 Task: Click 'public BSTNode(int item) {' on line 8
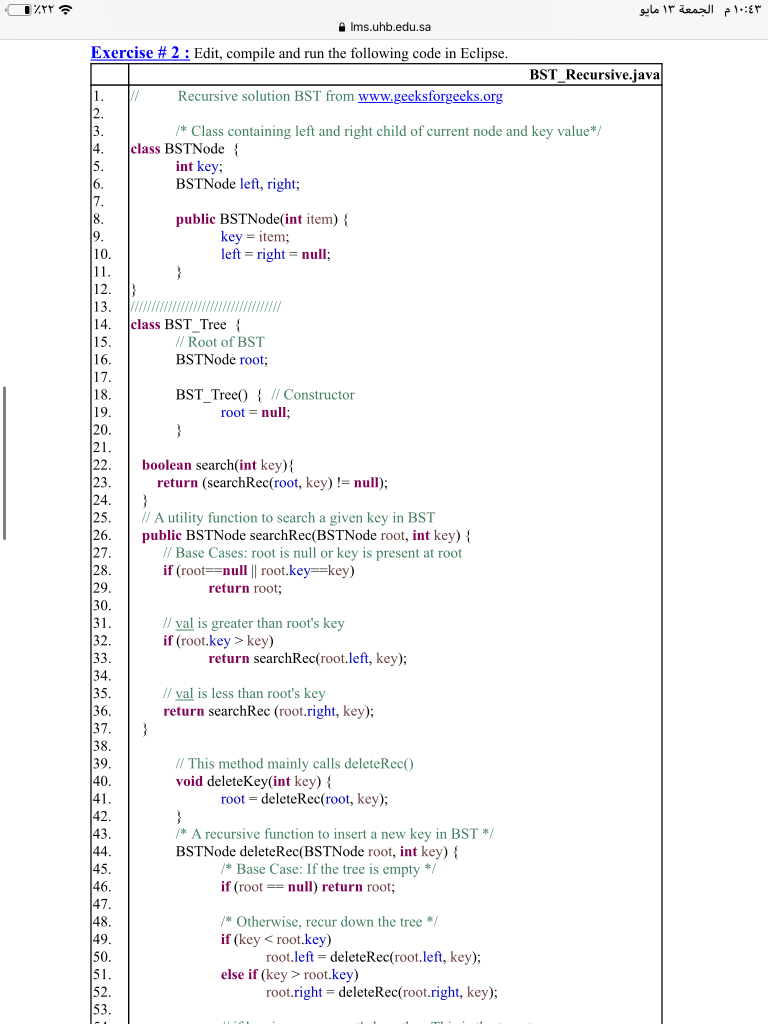coord(262,219)
